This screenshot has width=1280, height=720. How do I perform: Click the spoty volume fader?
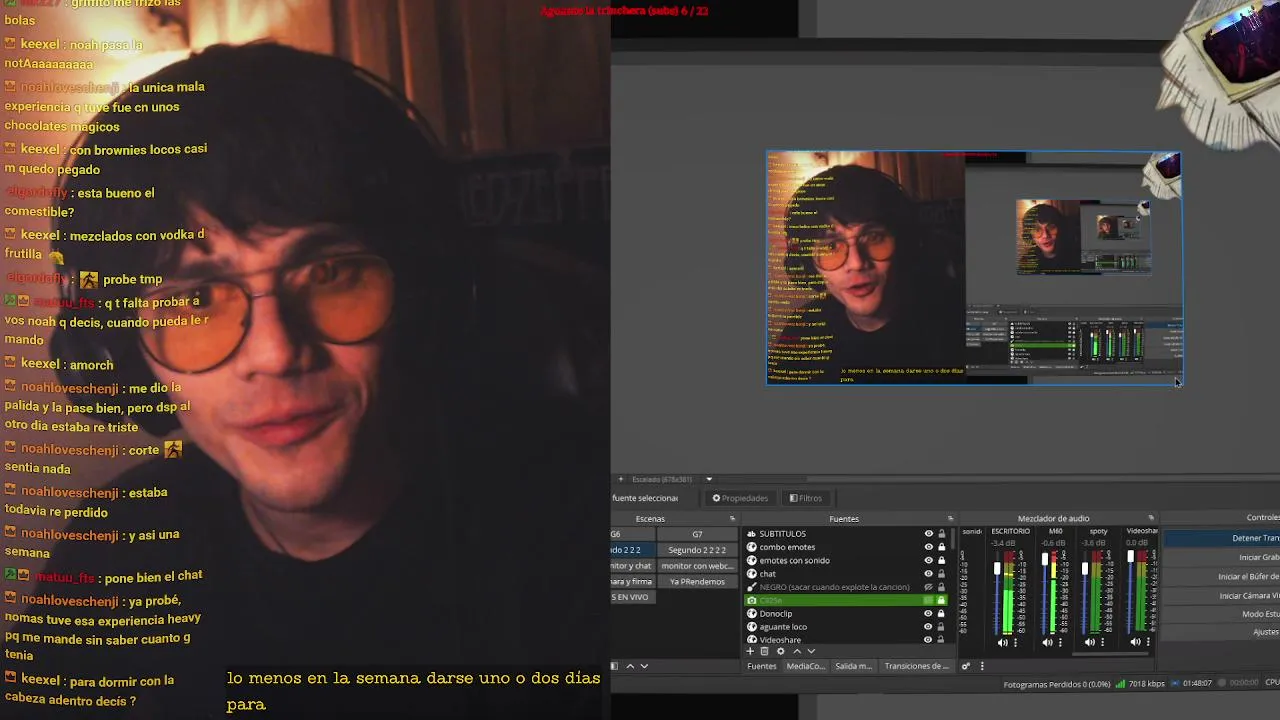click(x=1085, y=569)
